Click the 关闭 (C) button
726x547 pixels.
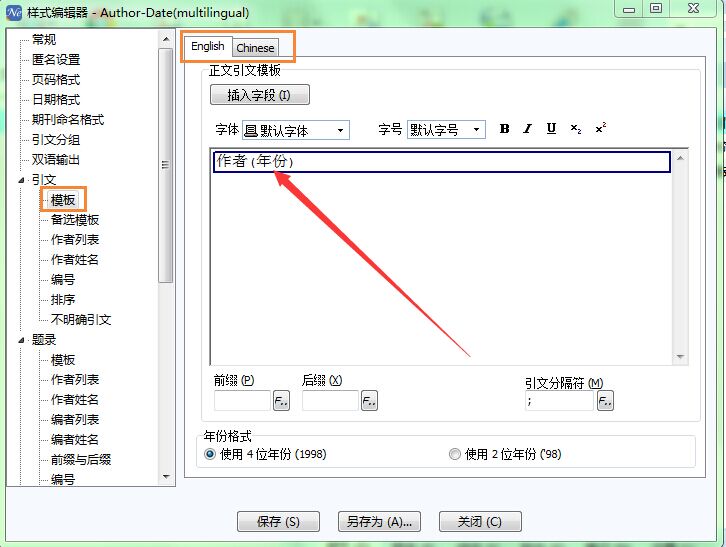click(480, 522)
